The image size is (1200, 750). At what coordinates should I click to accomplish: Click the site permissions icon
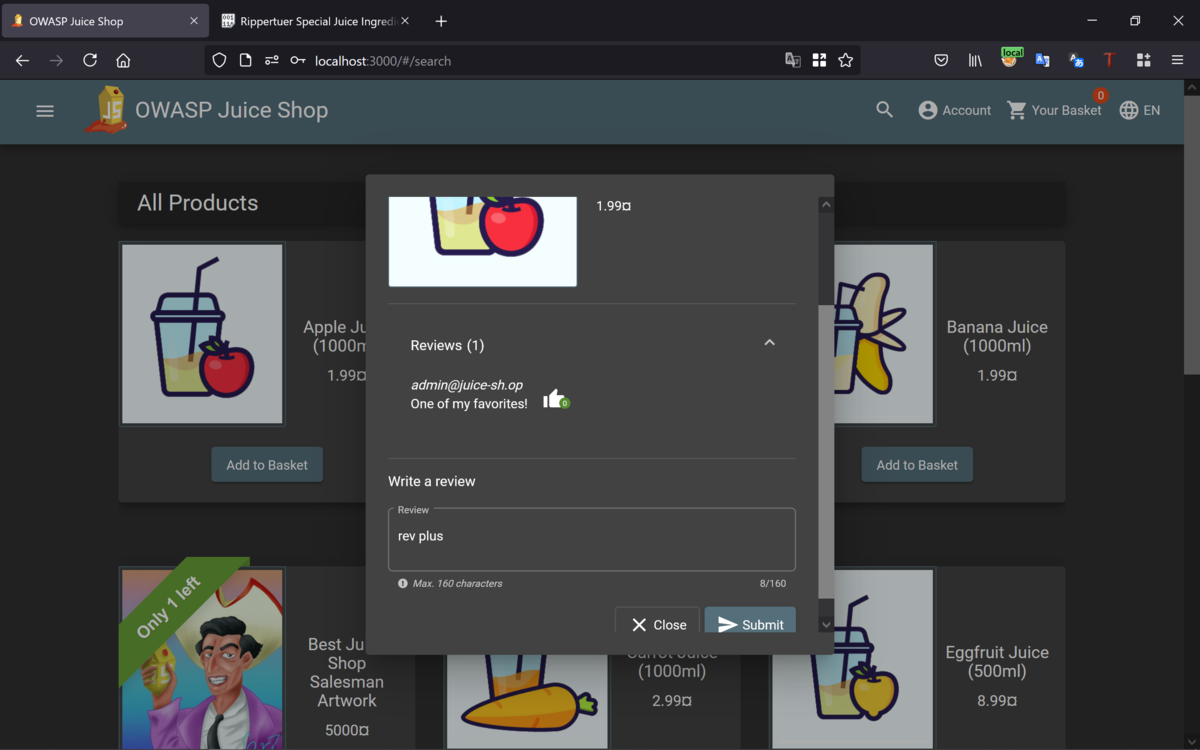[271, 61]
